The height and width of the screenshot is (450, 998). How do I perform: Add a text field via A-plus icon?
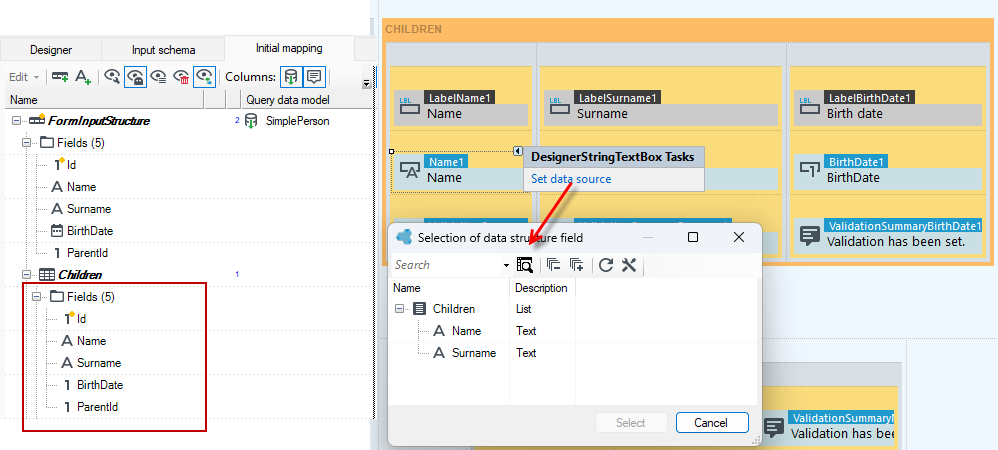(83, 77)
